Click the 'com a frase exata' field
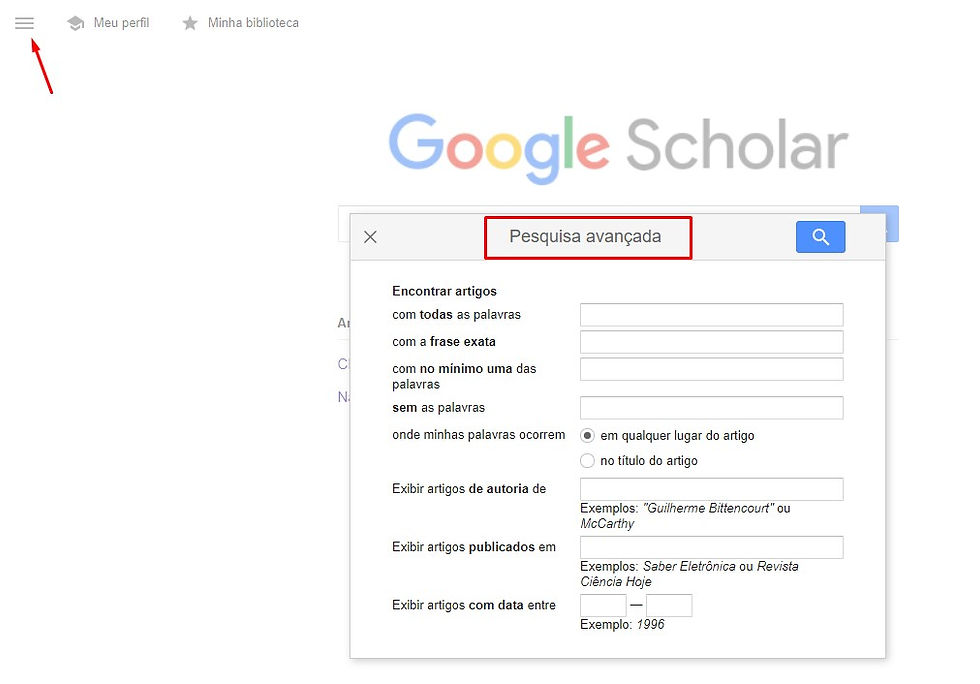 coord(711,342)
